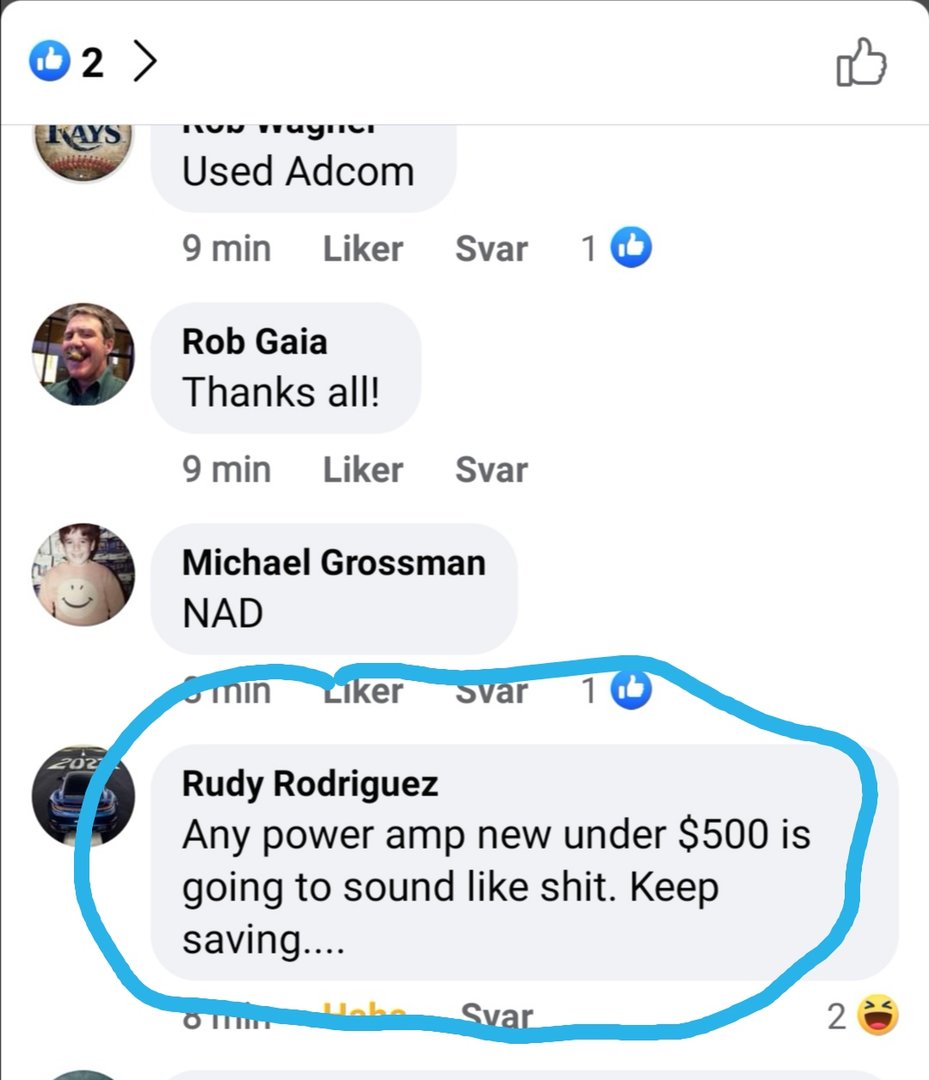Open Rob Gaia's profile name link

pos(254,342)
